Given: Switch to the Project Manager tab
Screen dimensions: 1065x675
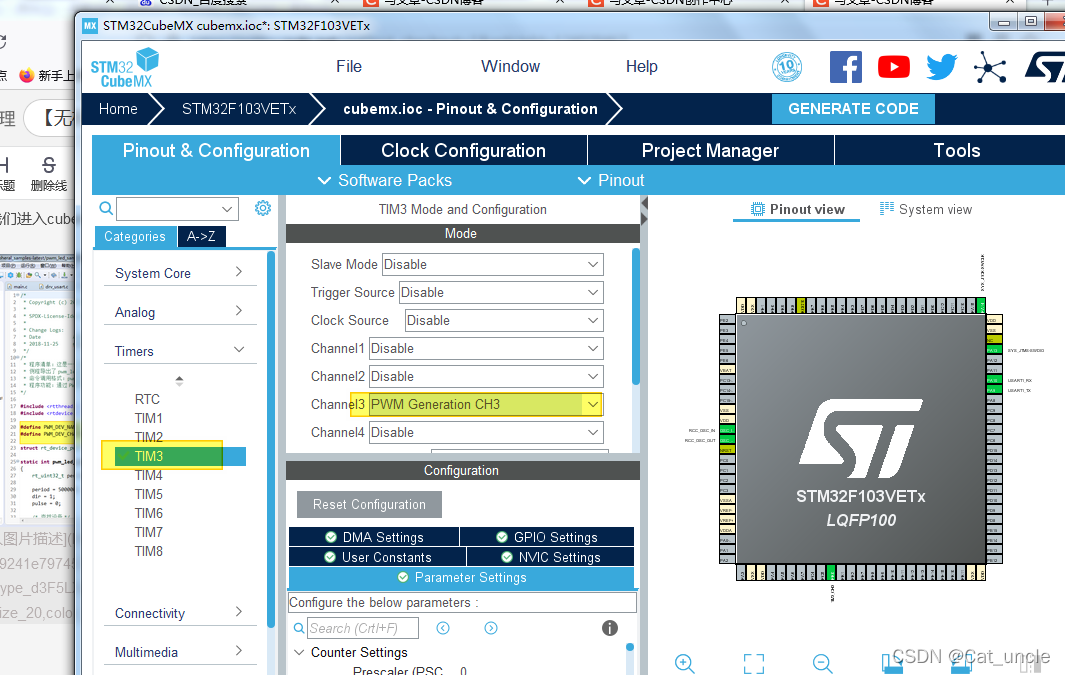Looking at the screenshot, I should pos(710,150).
